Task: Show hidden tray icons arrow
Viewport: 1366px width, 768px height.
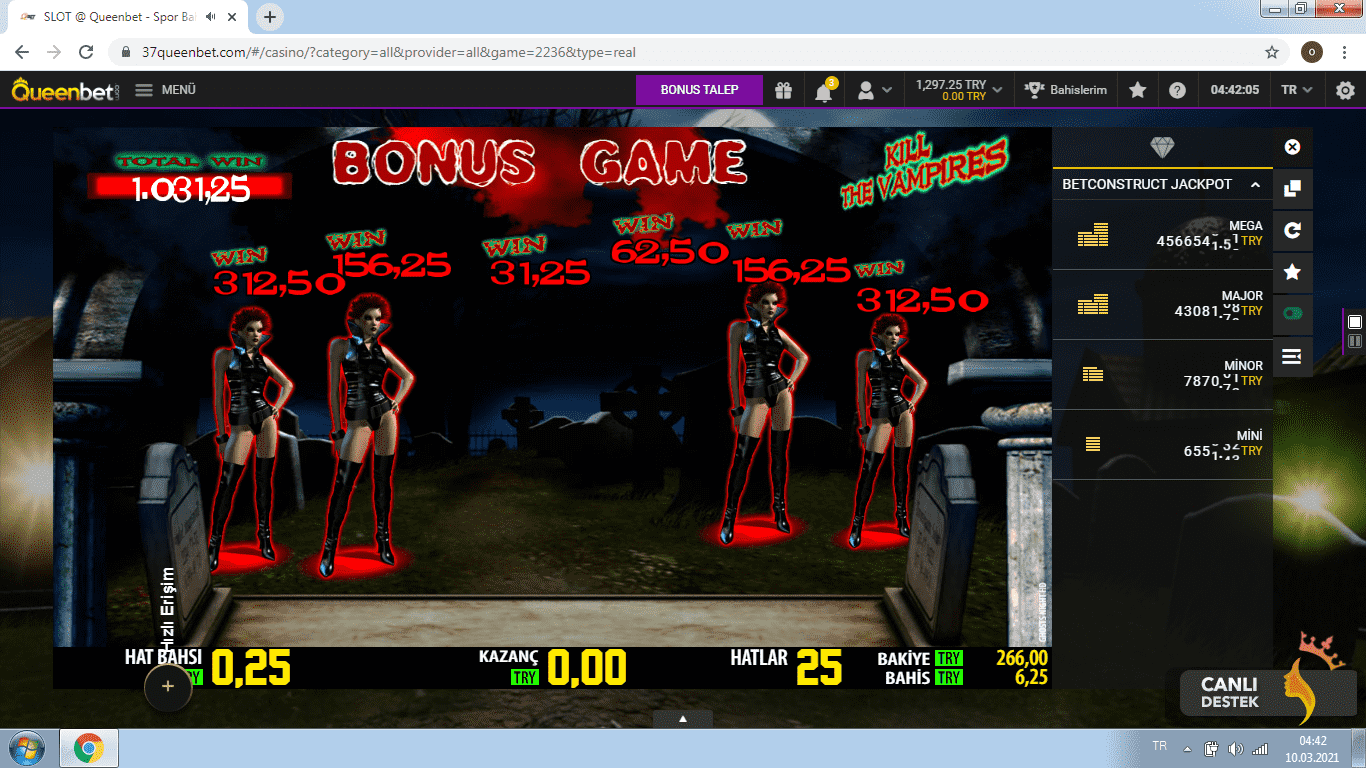Action: click(x=1187, y=748)
